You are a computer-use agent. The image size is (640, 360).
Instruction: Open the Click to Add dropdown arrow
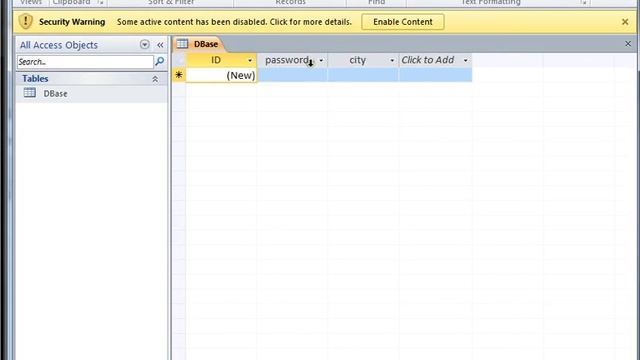coord(465,60)
